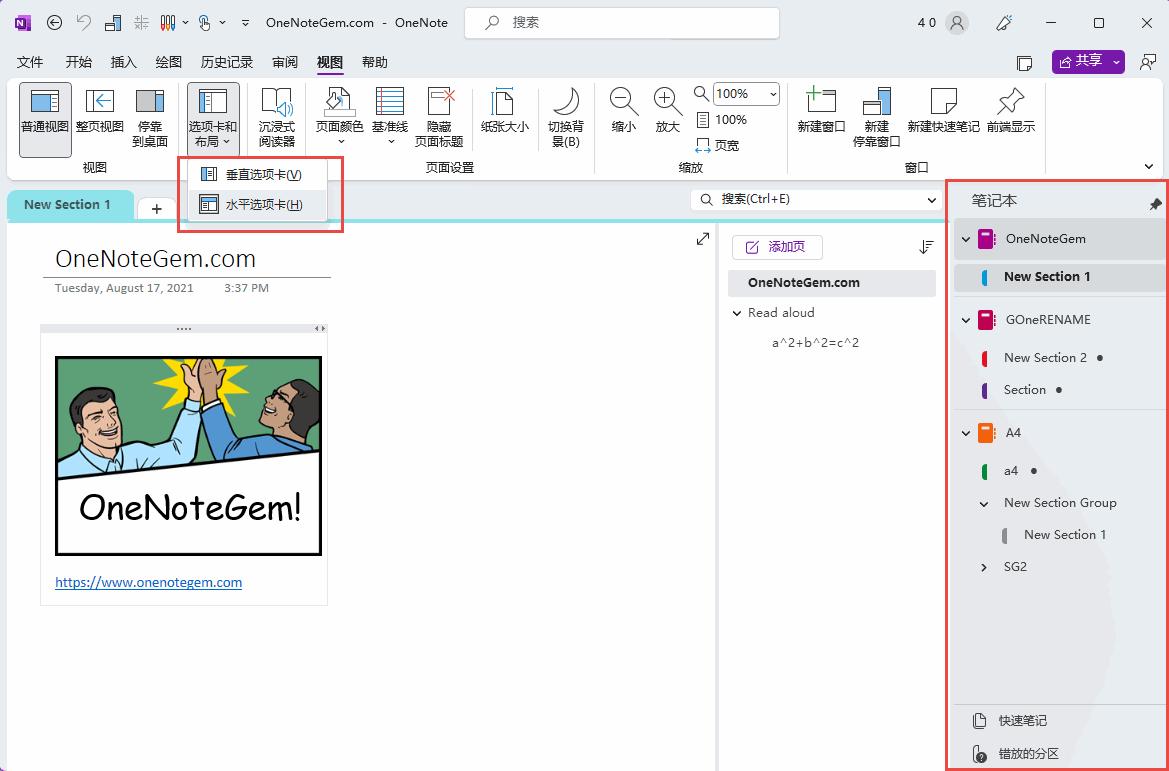Click the OneNoteGem cartoon image
The image size is (1169, 771).
point(189,456)
